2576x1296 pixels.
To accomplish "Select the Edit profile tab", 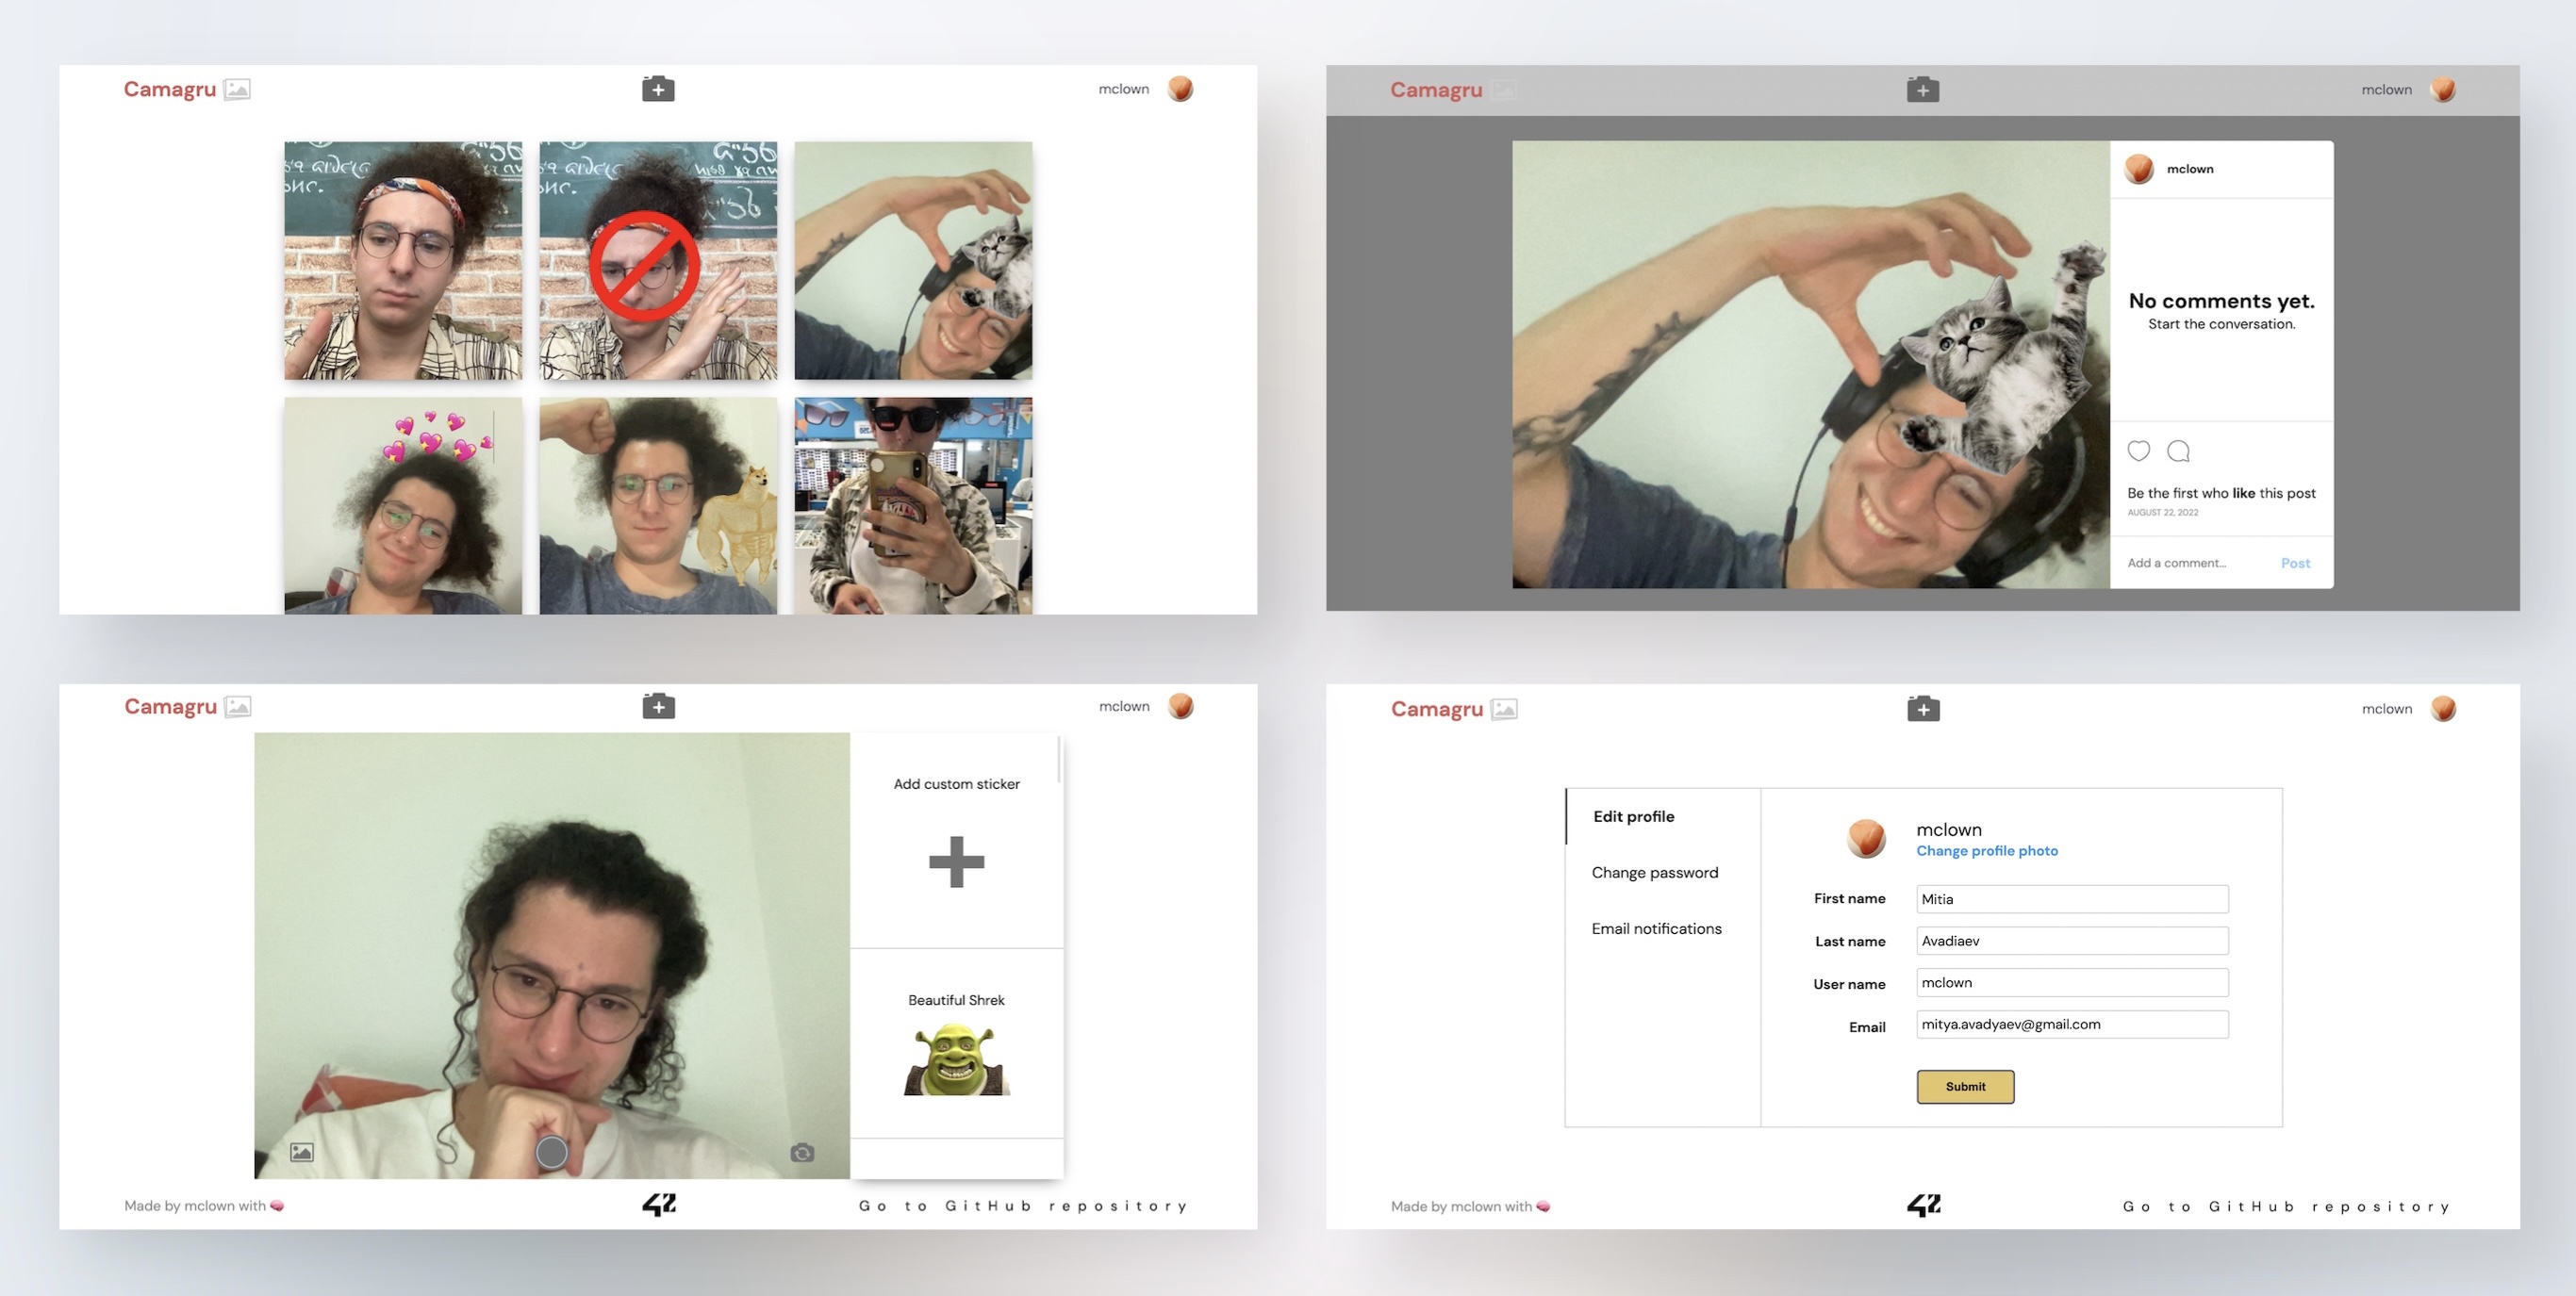I will [x=1633, y=816].
